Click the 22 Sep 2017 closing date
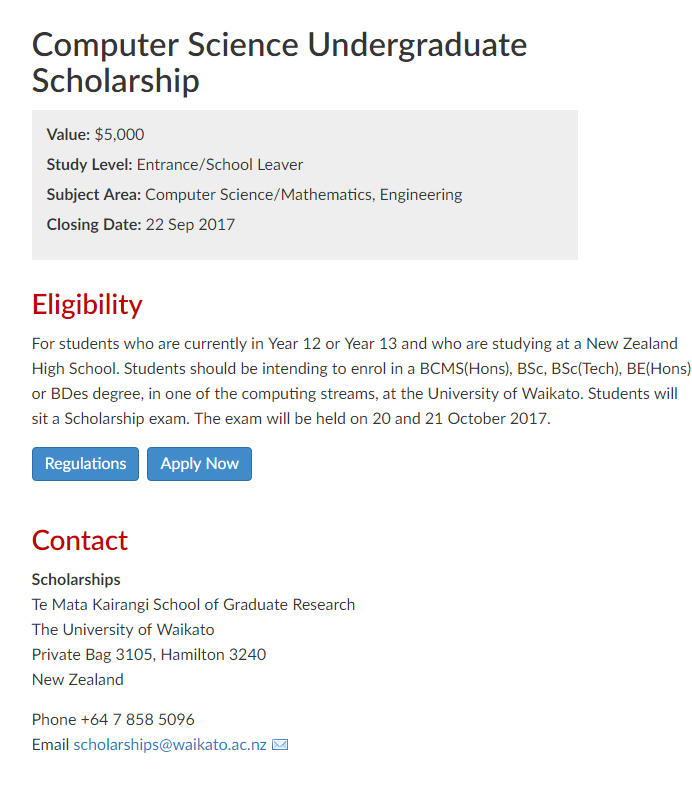The height and width of the screenshot is (787, 692). (x=190, y=225)
